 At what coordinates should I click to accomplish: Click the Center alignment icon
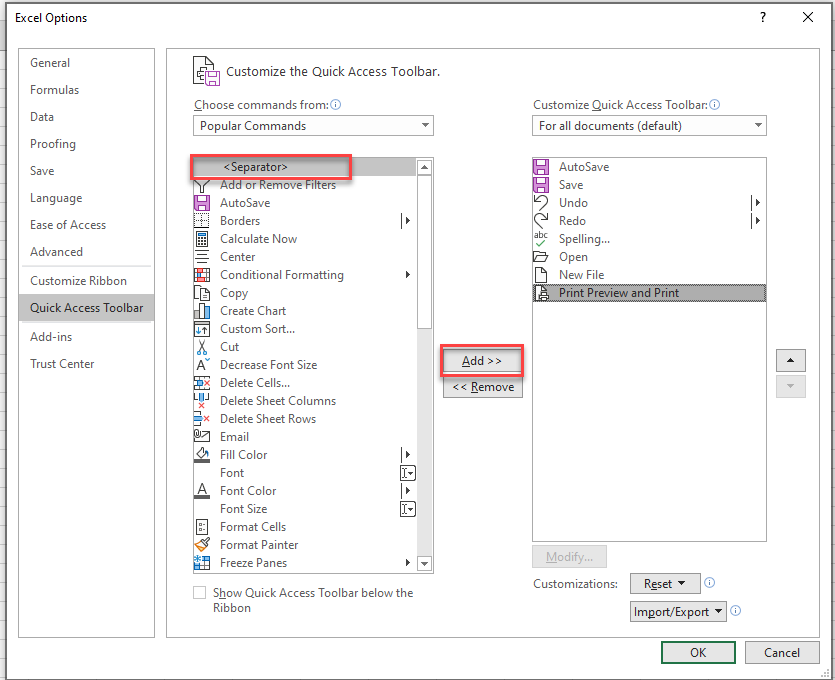[202, 257]
